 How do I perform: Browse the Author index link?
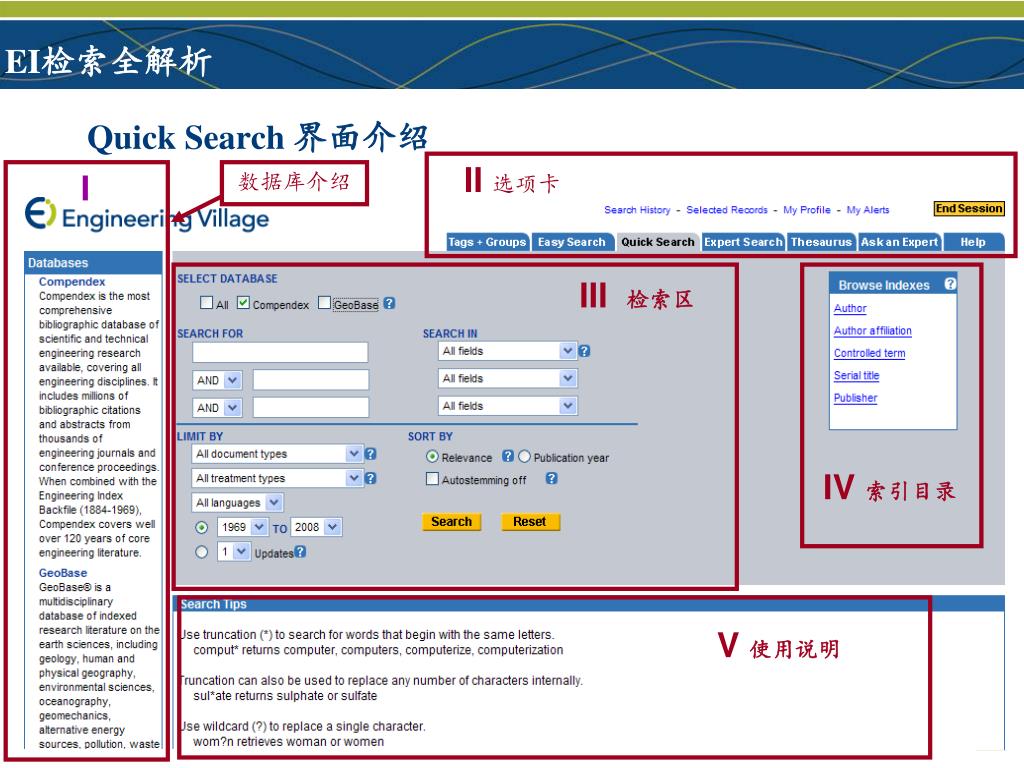pos(850,308)
